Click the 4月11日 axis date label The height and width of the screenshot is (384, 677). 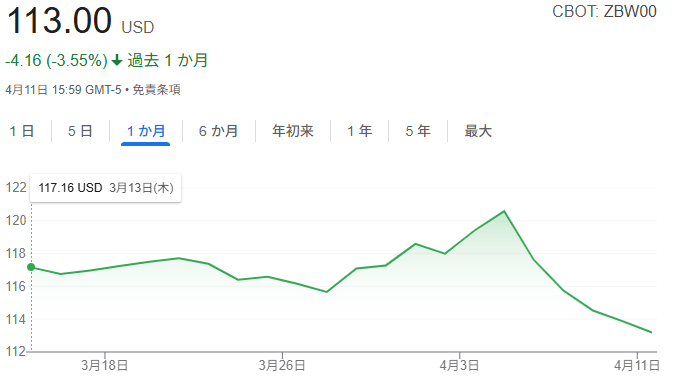pyautogui.click(x=637, y=365)
